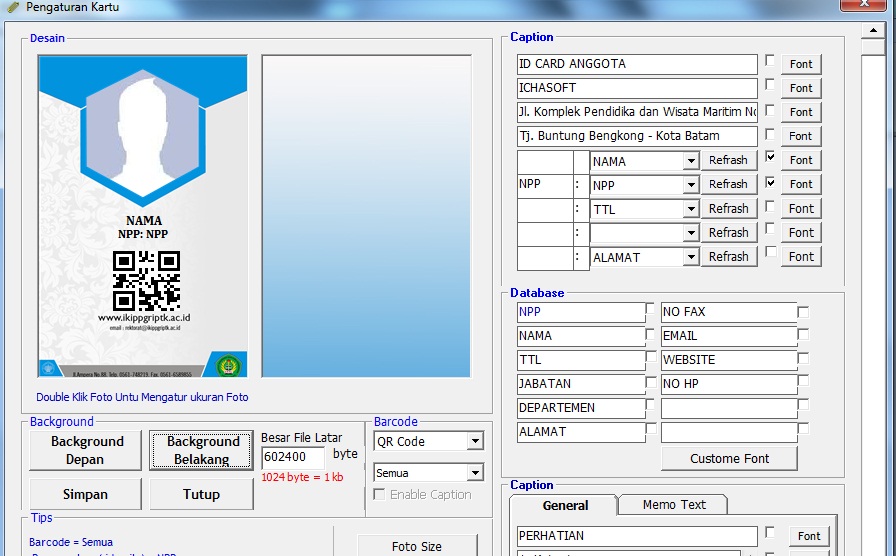Screen dimensions: 896x556
Task: Toggle checkbox beside NO FAX field
Action: [803, 312]
